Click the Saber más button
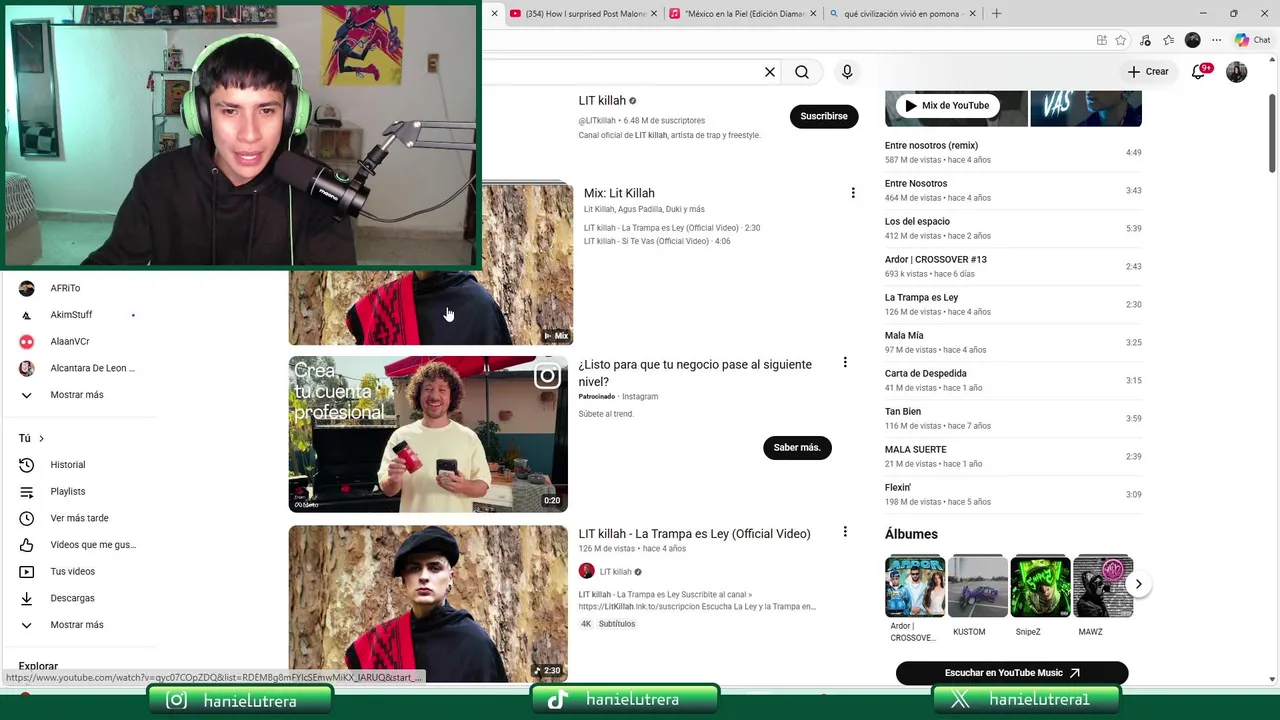Viewport: 1280px width, 720px height. pos(797,447)
